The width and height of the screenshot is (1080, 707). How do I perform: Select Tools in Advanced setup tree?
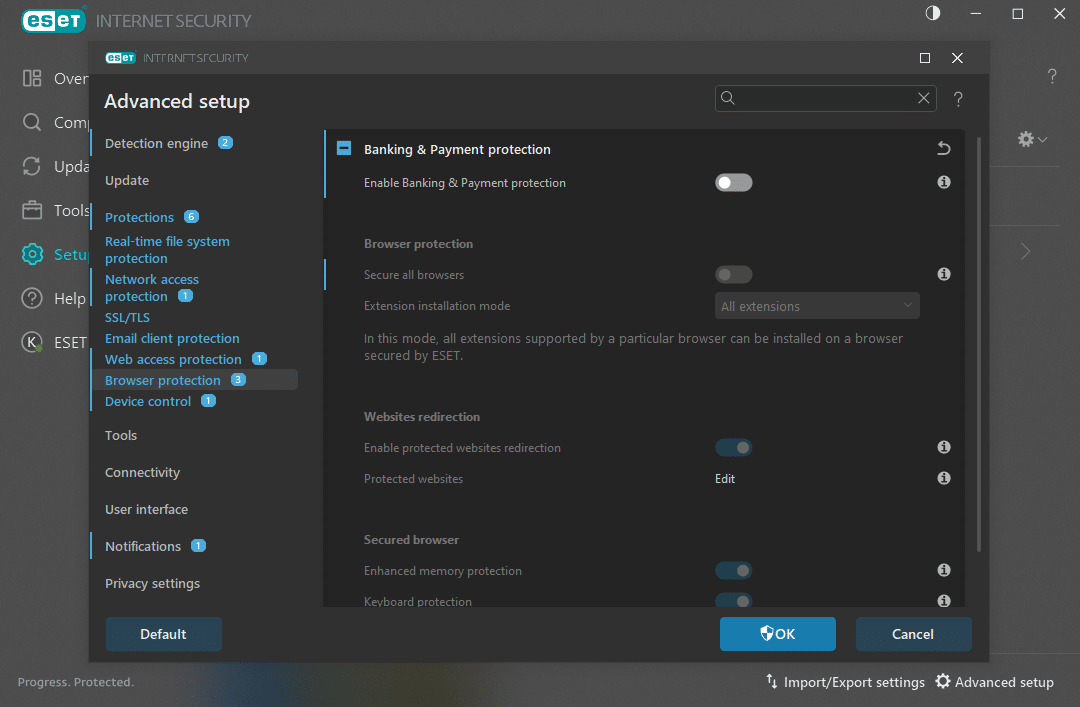[121, 436]
